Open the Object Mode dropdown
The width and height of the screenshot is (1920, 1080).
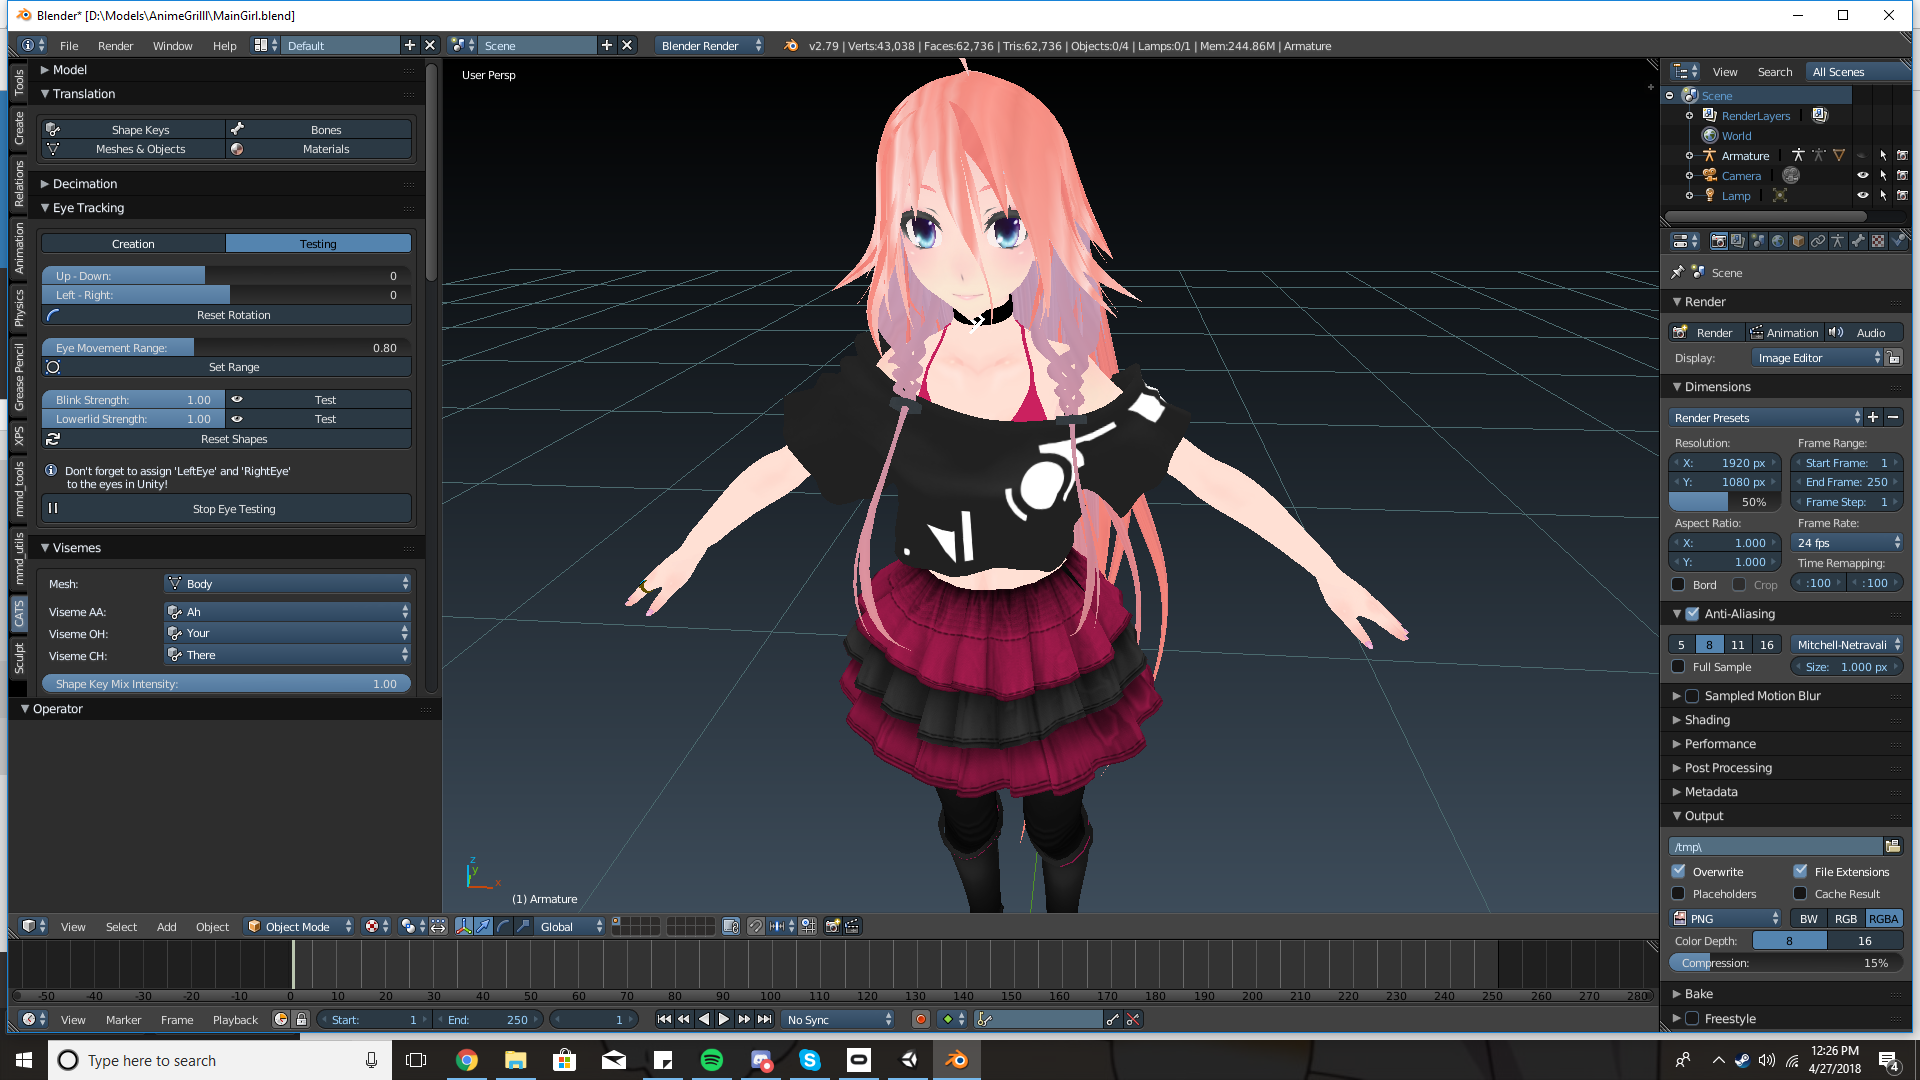(x=299, y=926)
